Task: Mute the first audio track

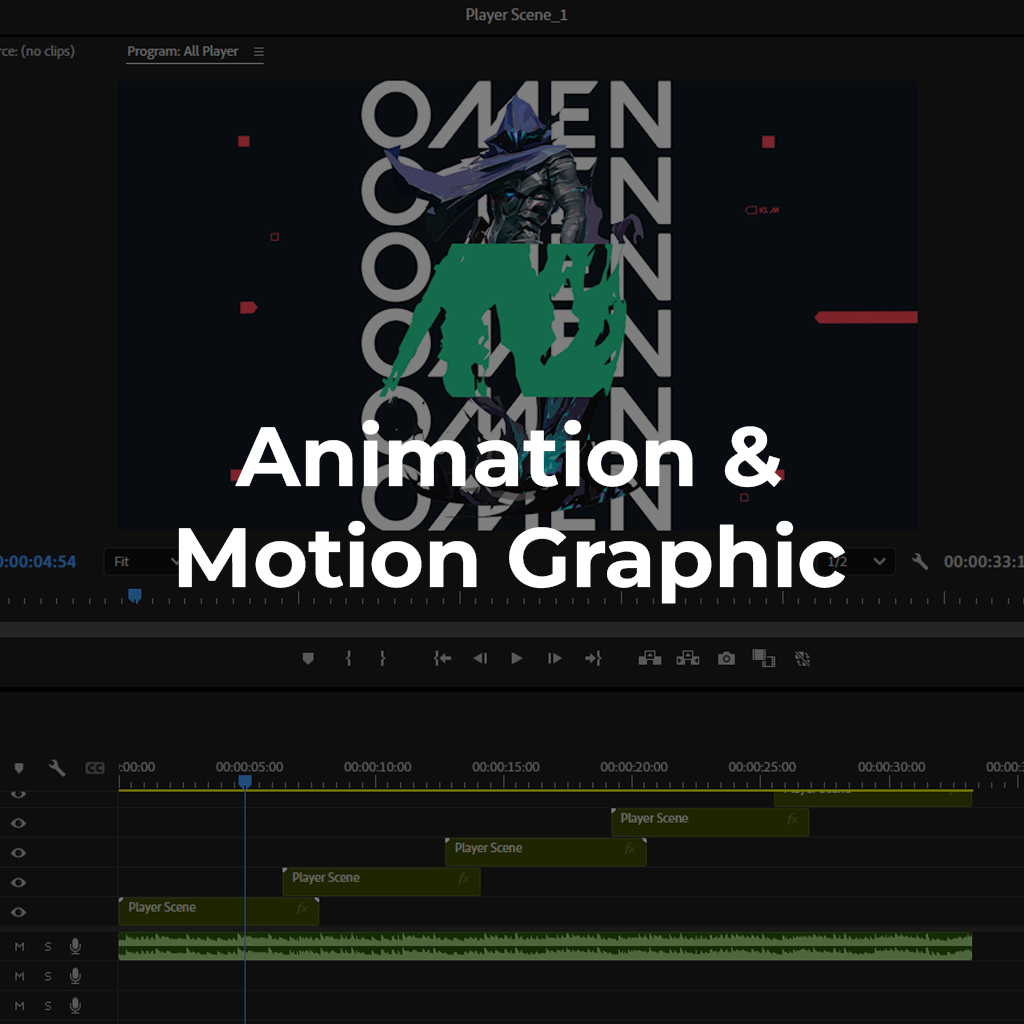Action: (x=19, y=946)
